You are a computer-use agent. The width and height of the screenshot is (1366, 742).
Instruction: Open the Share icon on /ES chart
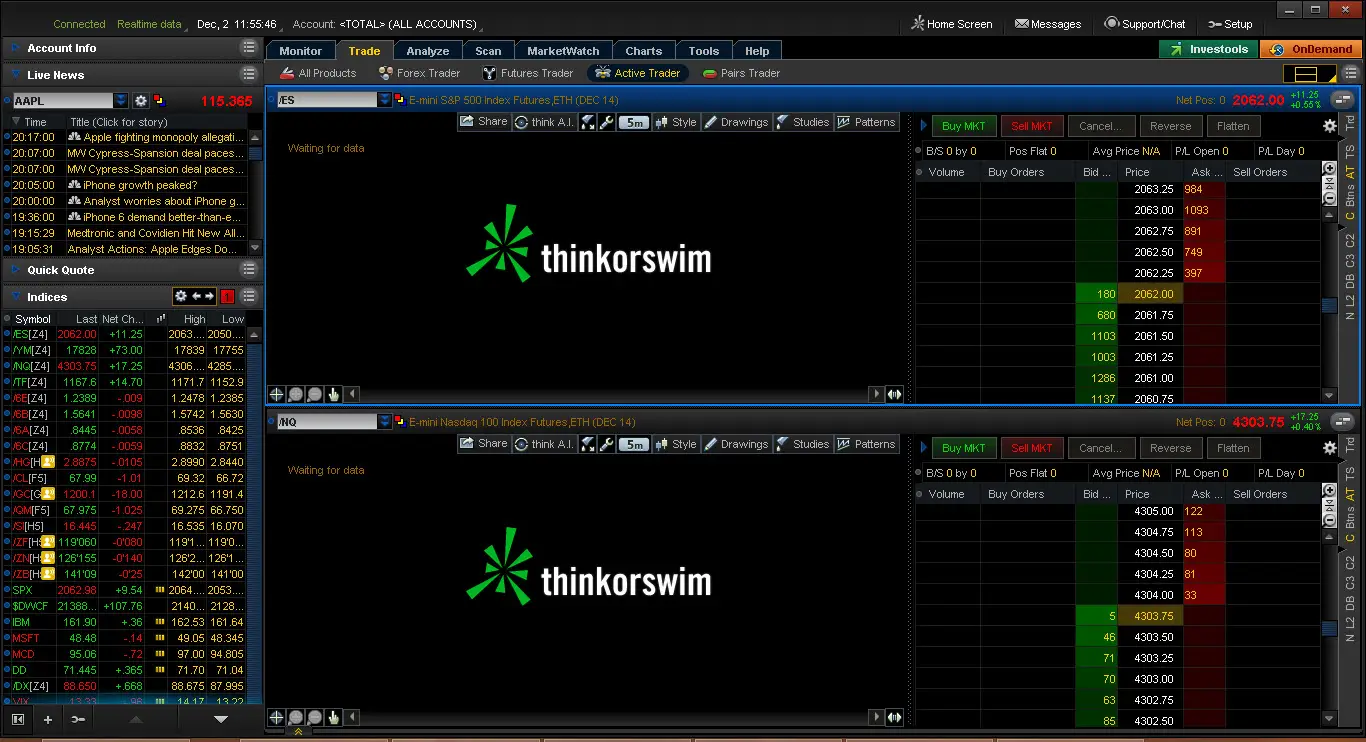pyautogui.click(x=484, y=122)
